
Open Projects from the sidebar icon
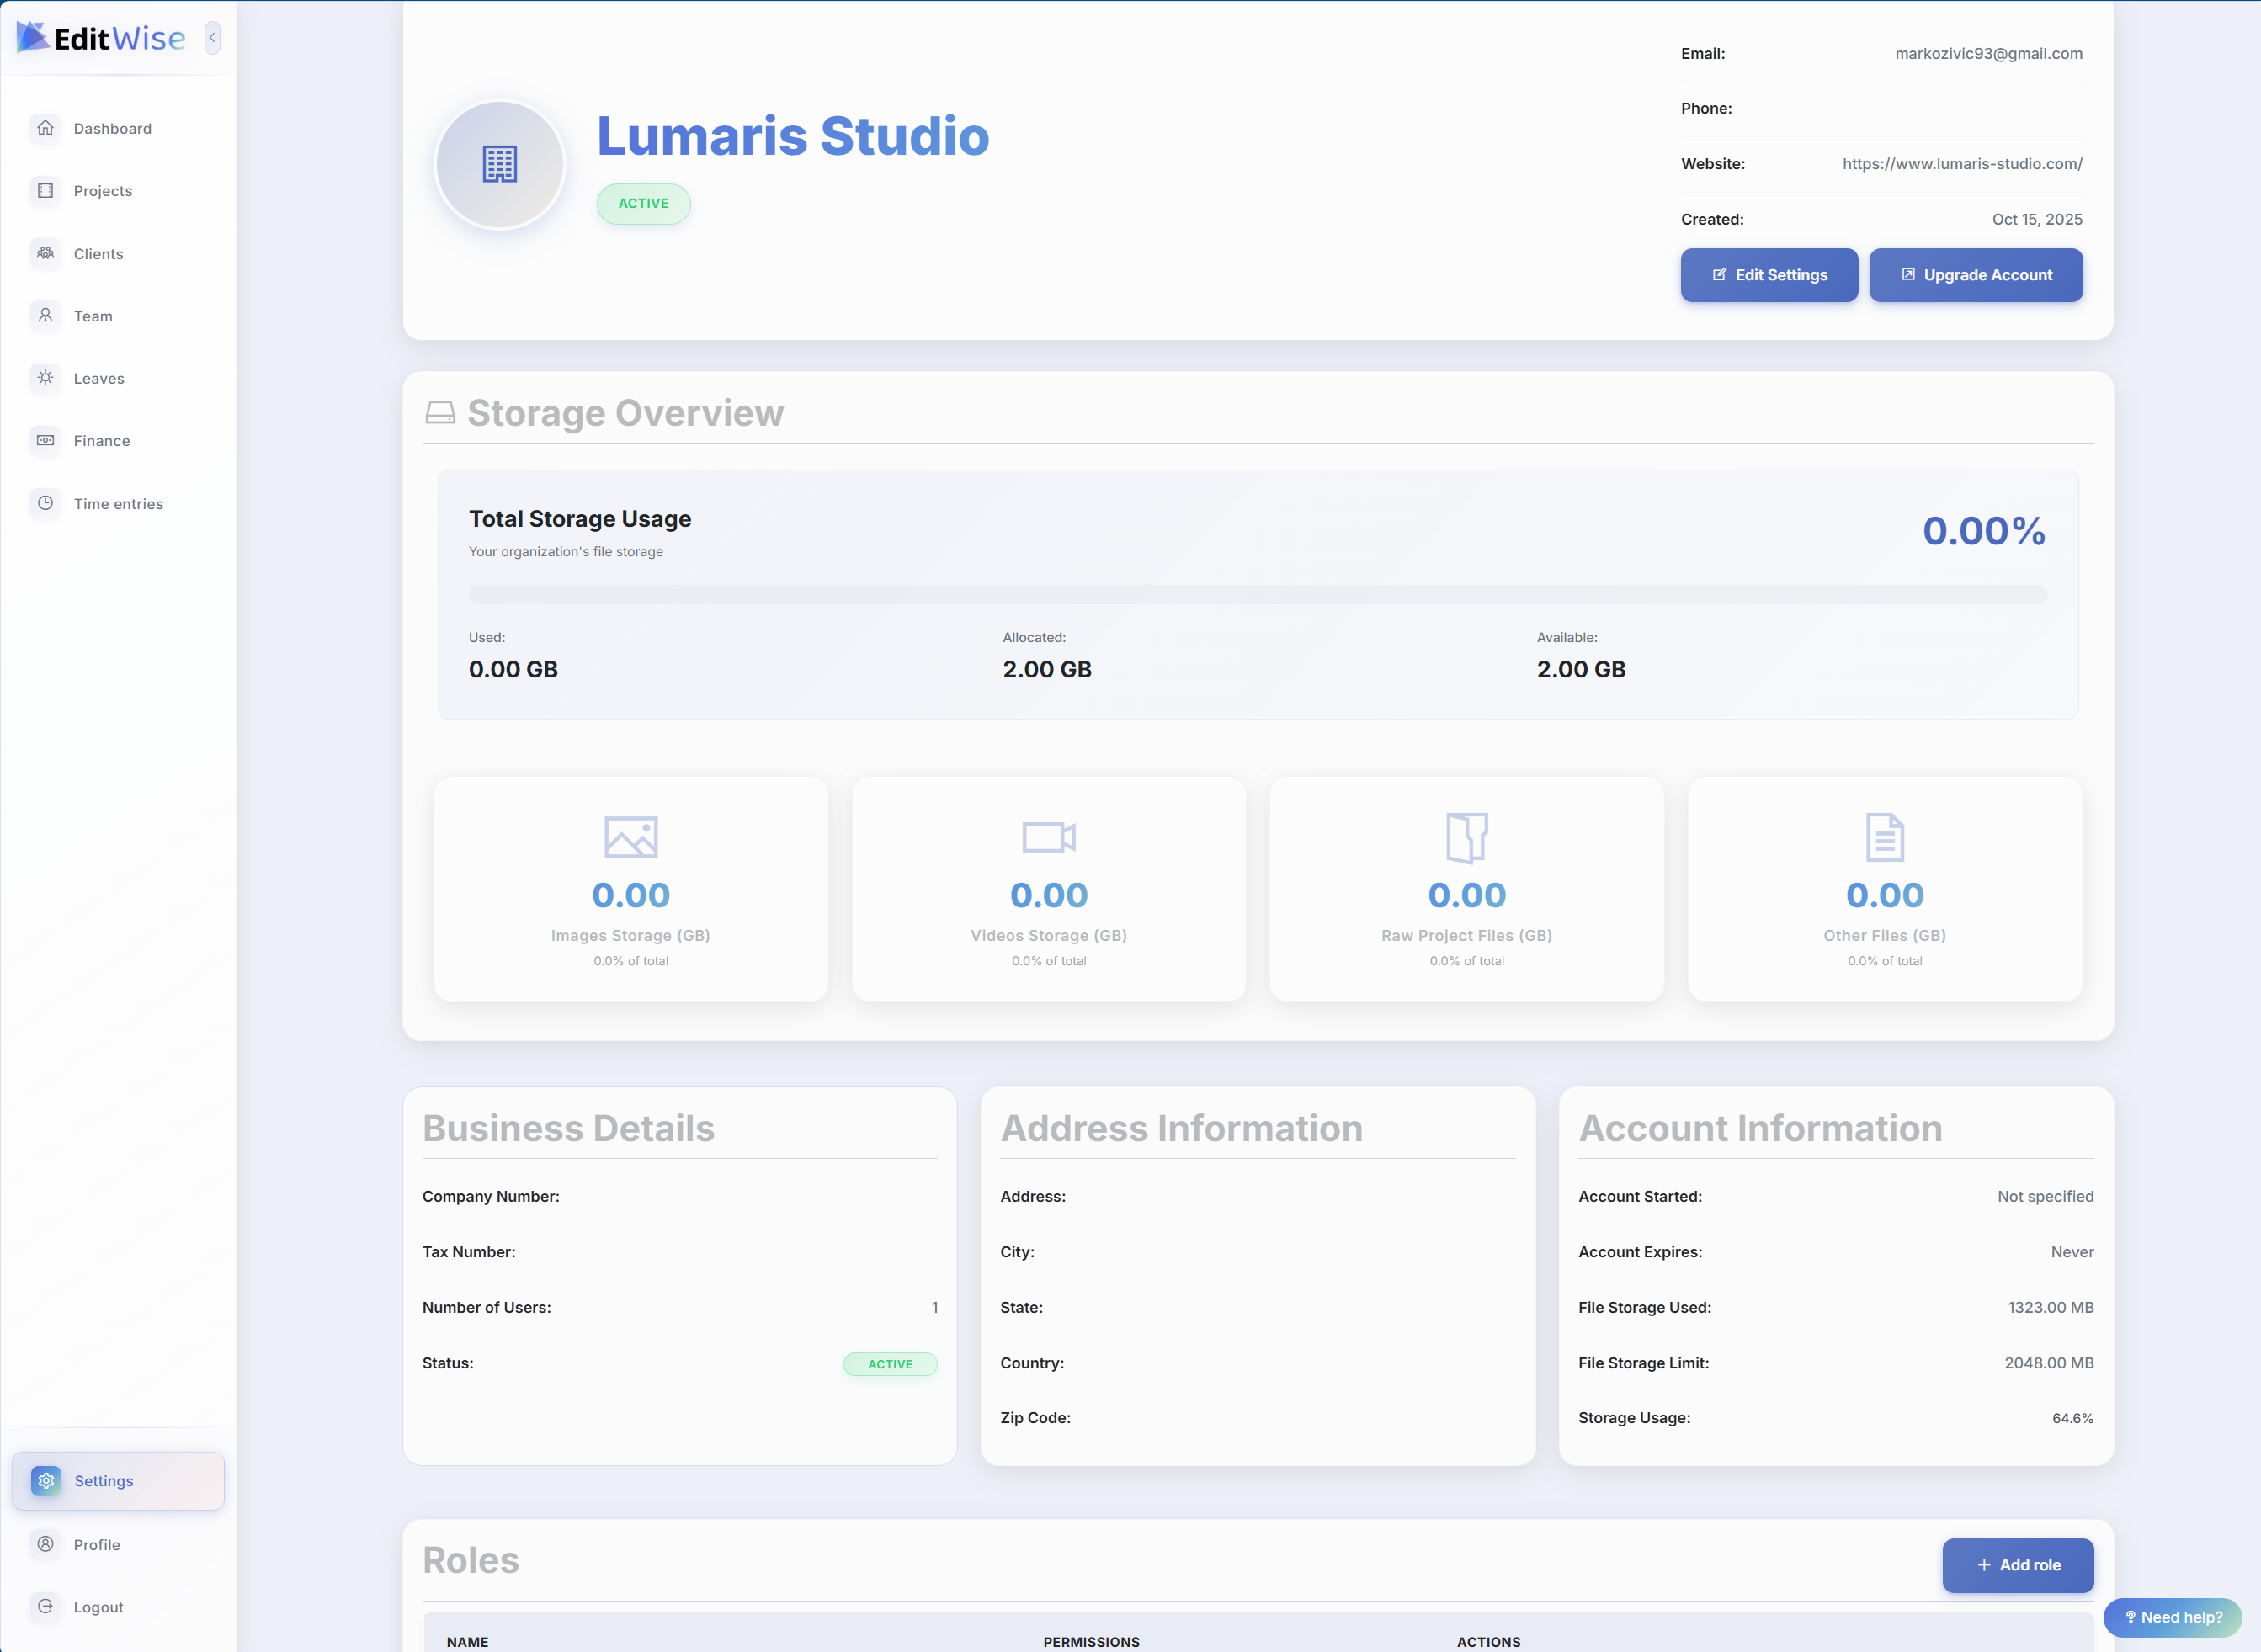45,190
